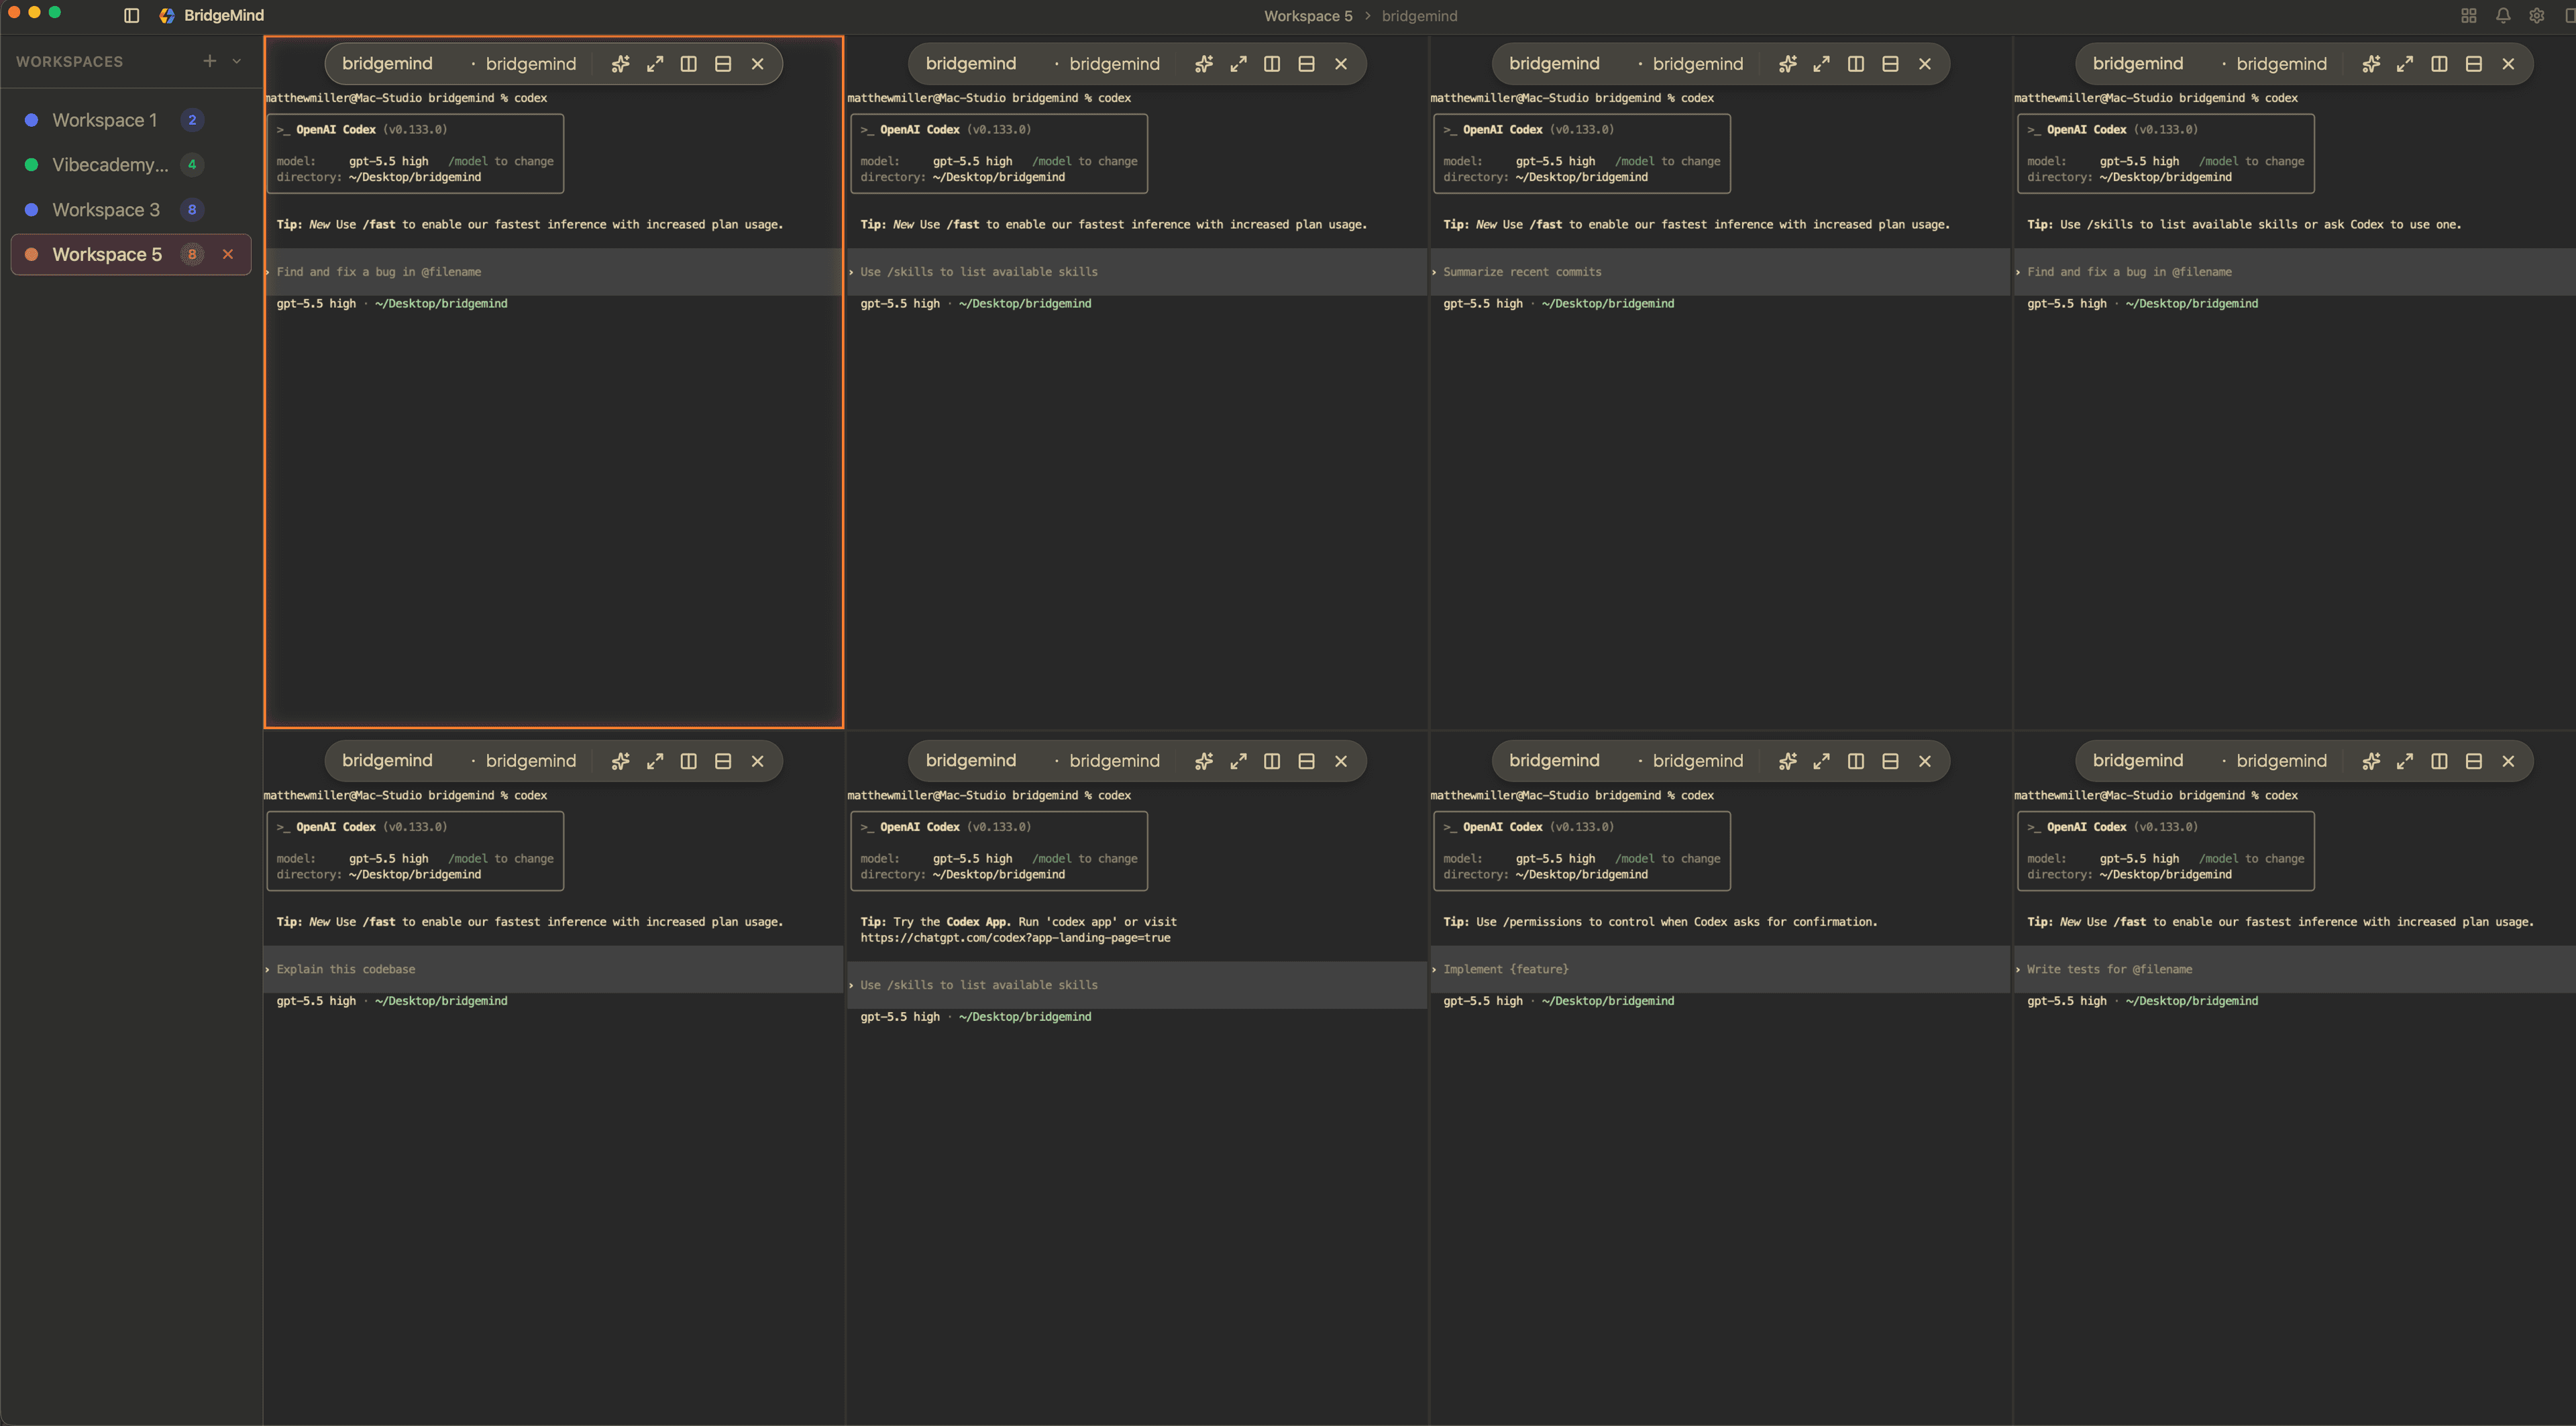Split the orange-bordered focused pane into columns

click(689, 64)
